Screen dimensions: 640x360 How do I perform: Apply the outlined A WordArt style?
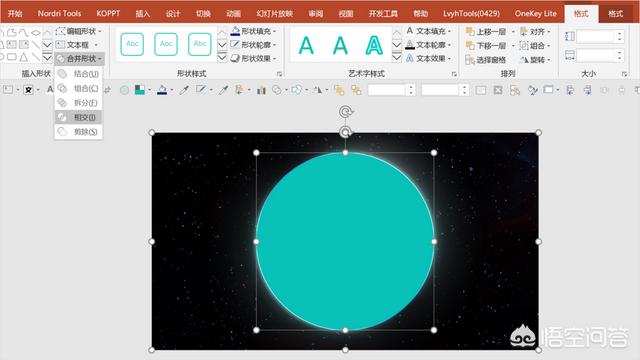tap(374, 45)
